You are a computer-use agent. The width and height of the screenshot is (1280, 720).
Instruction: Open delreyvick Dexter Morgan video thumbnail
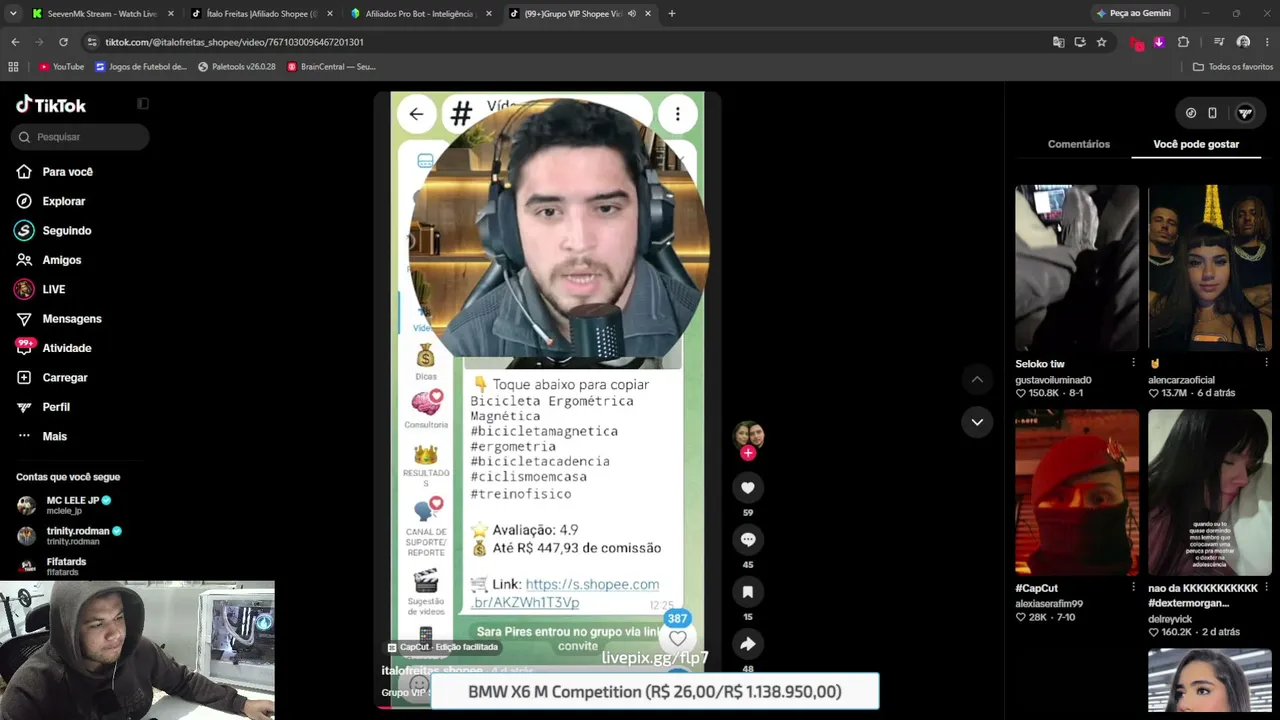coord(1210,492)
